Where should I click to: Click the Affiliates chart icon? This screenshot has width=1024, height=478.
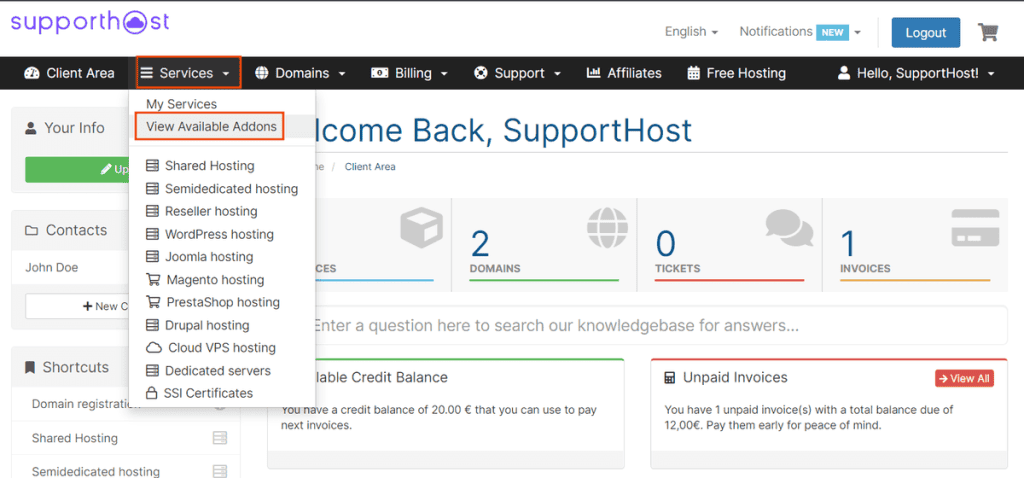pos(594,73)
